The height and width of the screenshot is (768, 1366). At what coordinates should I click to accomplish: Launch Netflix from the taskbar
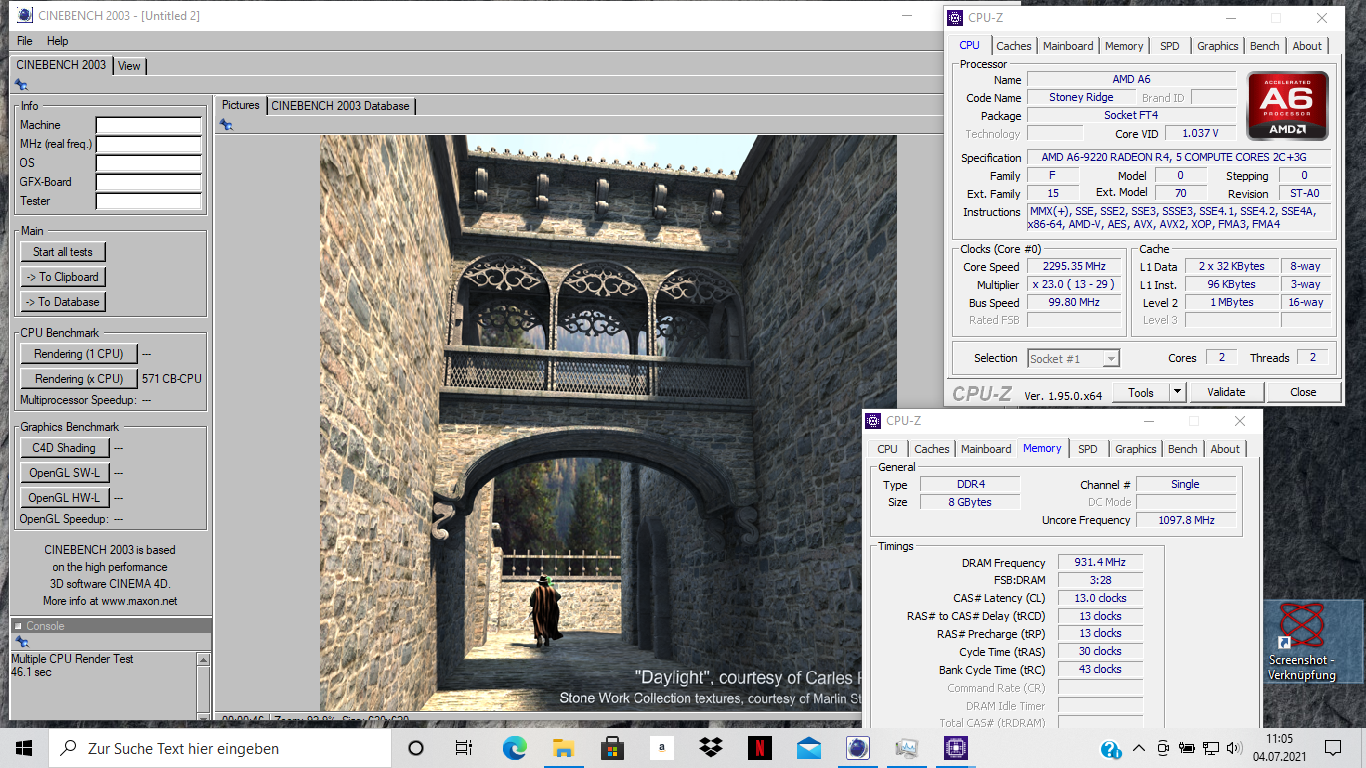(760, 748)
